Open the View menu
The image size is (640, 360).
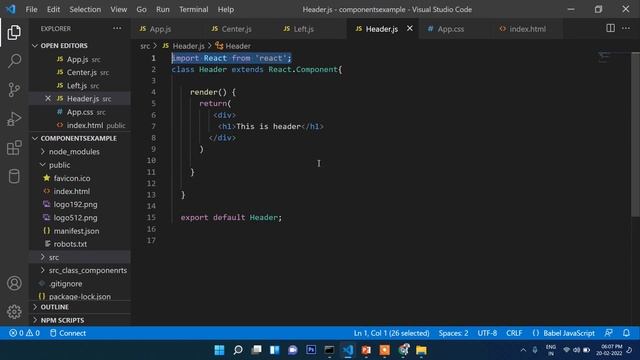(x=118, y=9)
